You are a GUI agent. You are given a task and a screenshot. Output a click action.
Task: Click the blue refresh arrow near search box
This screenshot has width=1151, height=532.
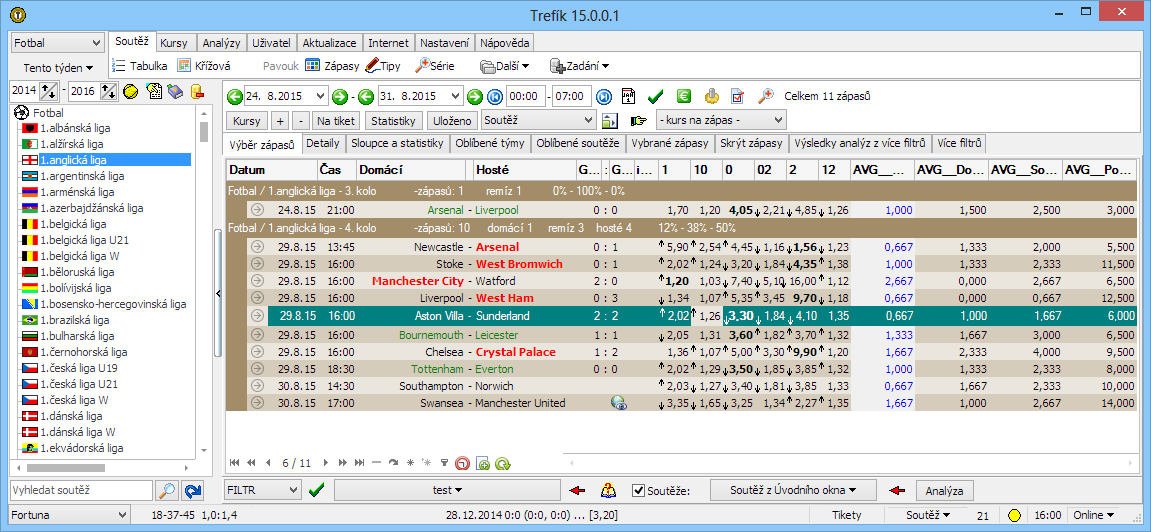192,490
